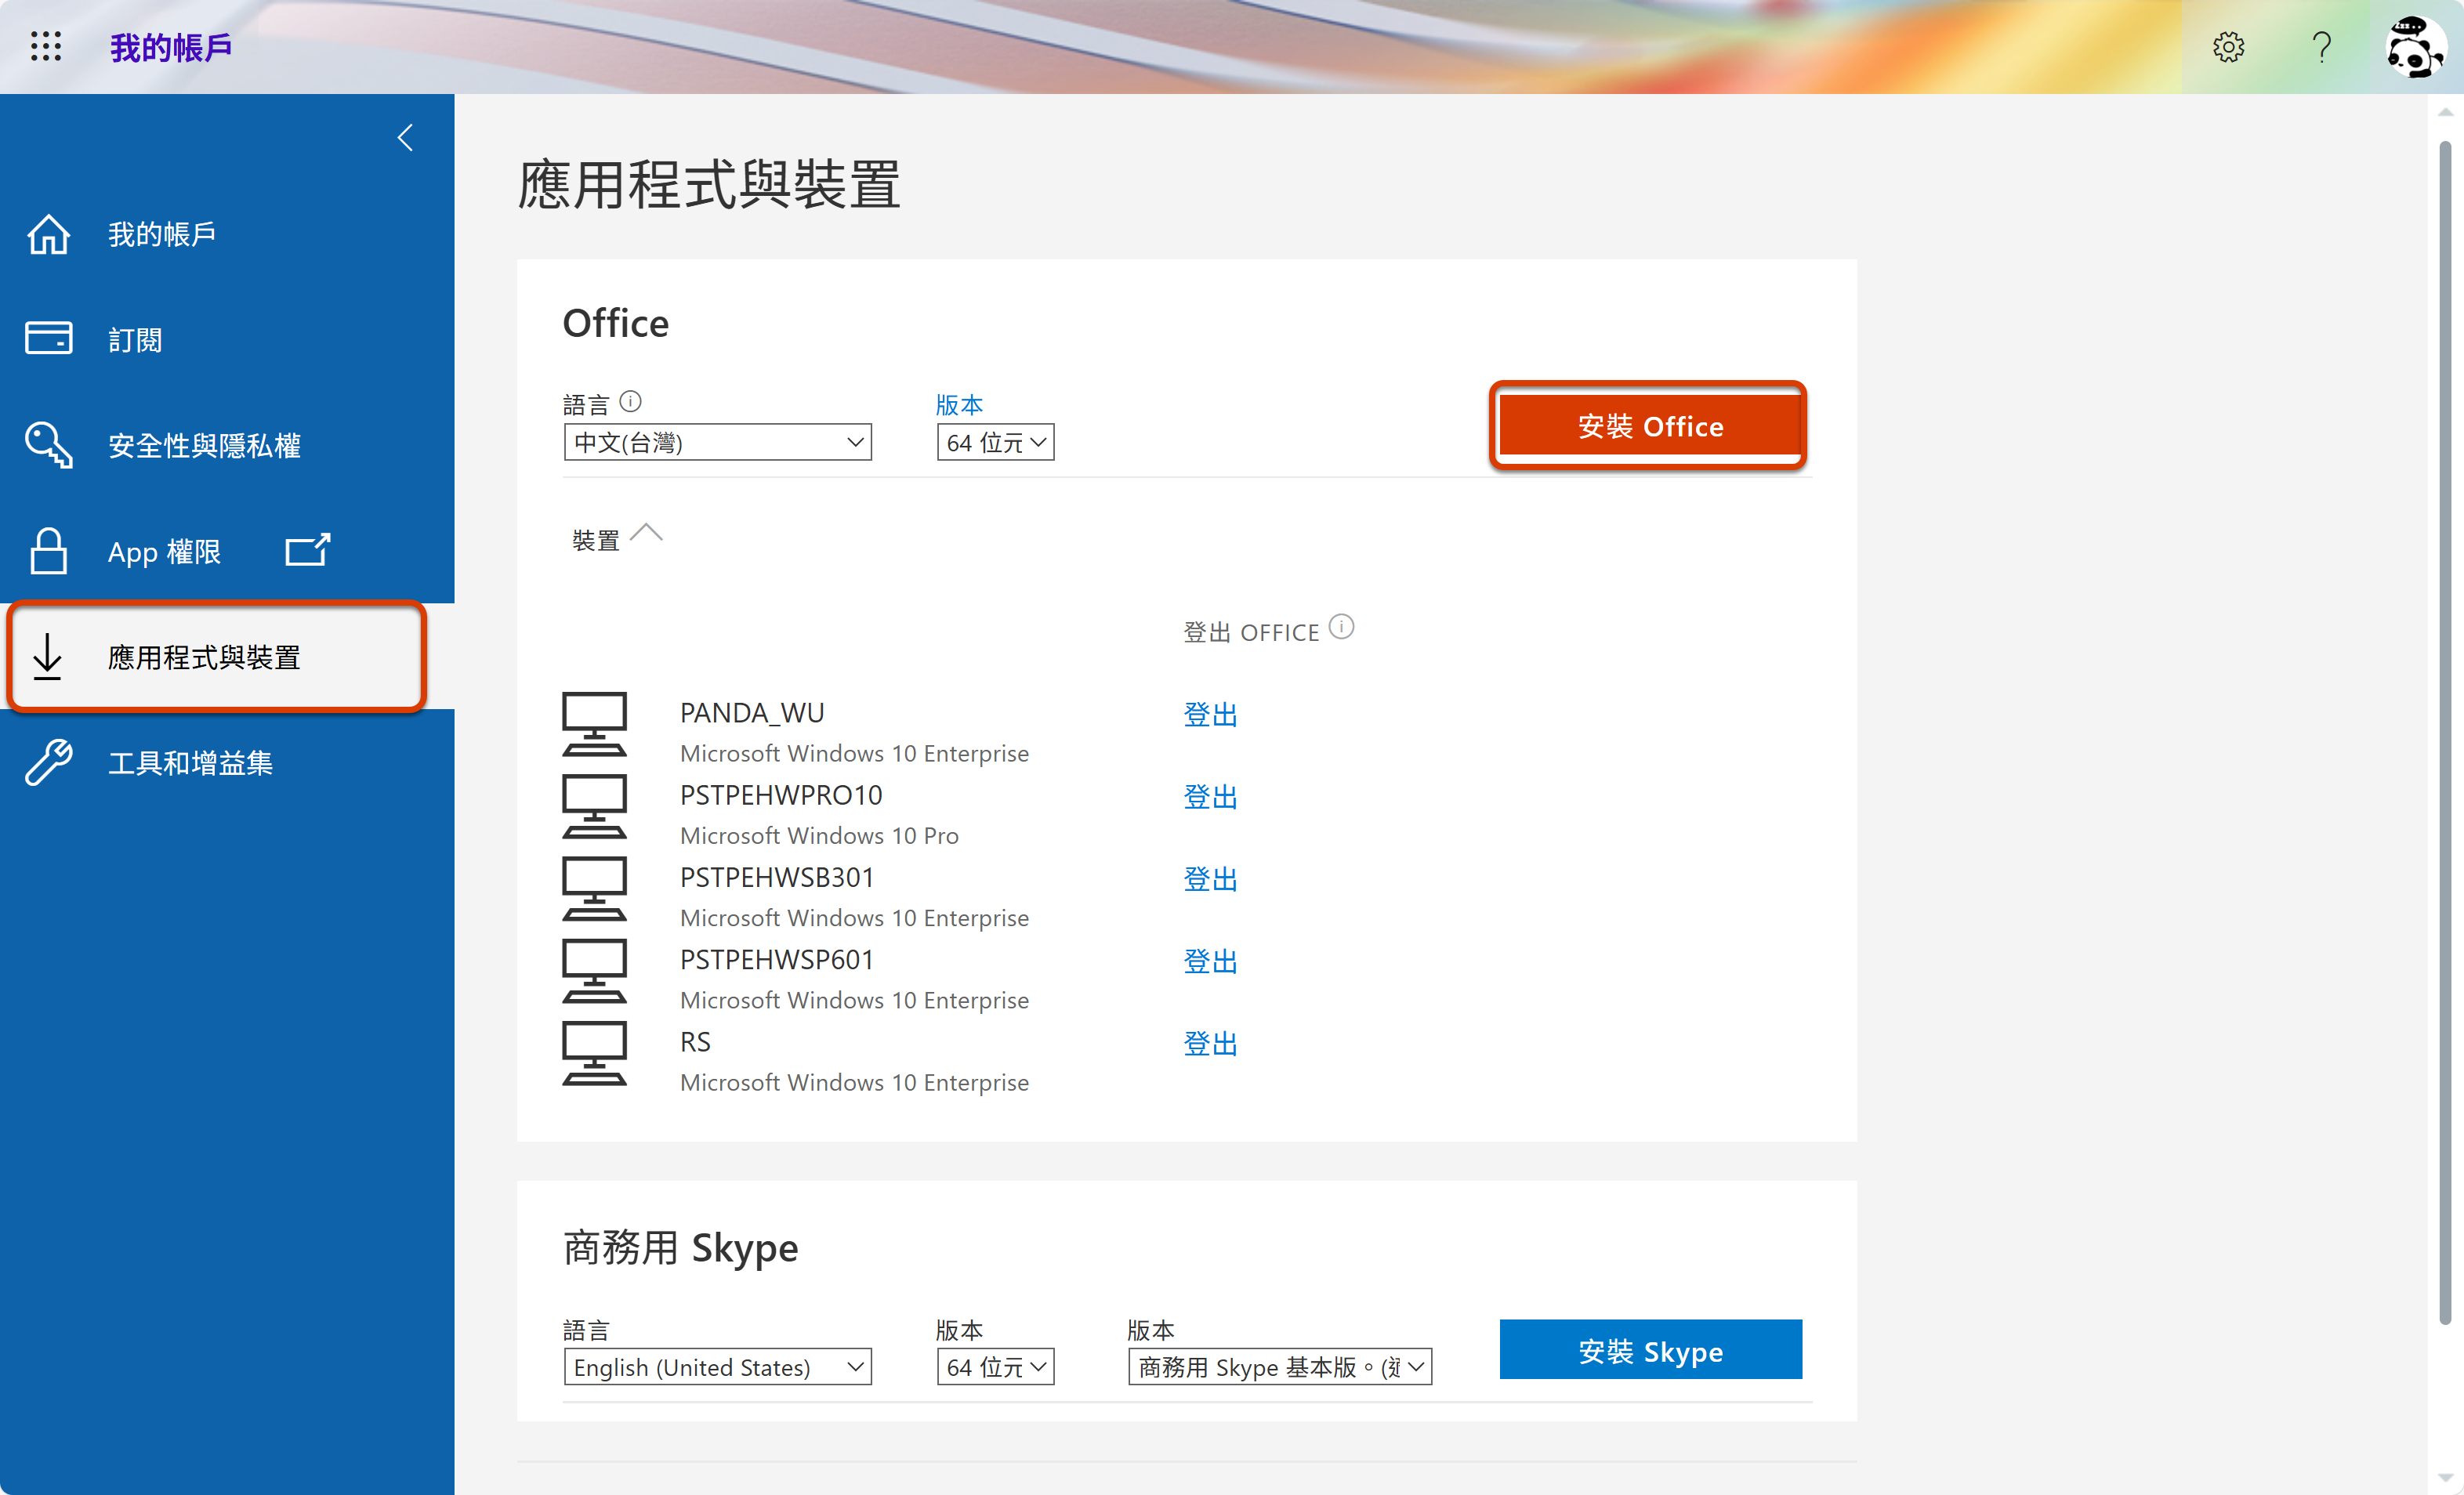The height and width of the screenshot is (1495, 2464).
Task: Open the Office 64 位元 version dropdown
Action: pyautogui.click(x=995, y=442)
